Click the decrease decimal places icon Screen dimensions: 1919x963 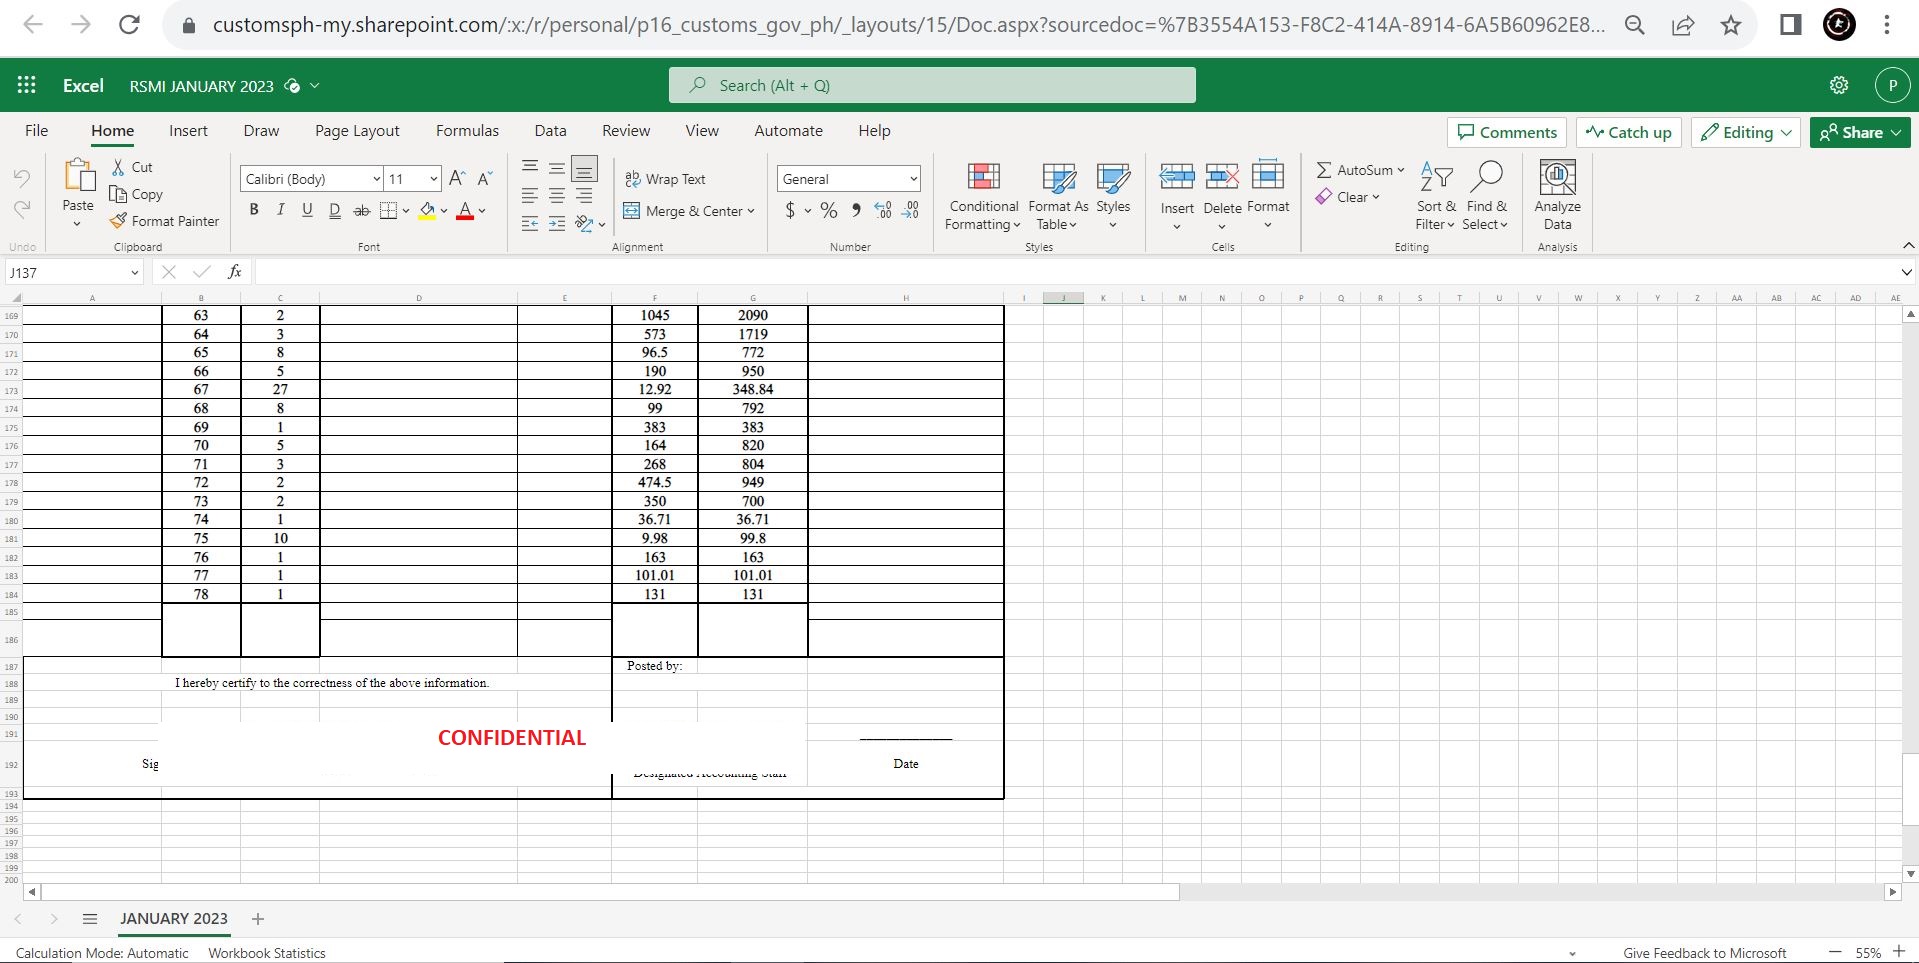910,210
